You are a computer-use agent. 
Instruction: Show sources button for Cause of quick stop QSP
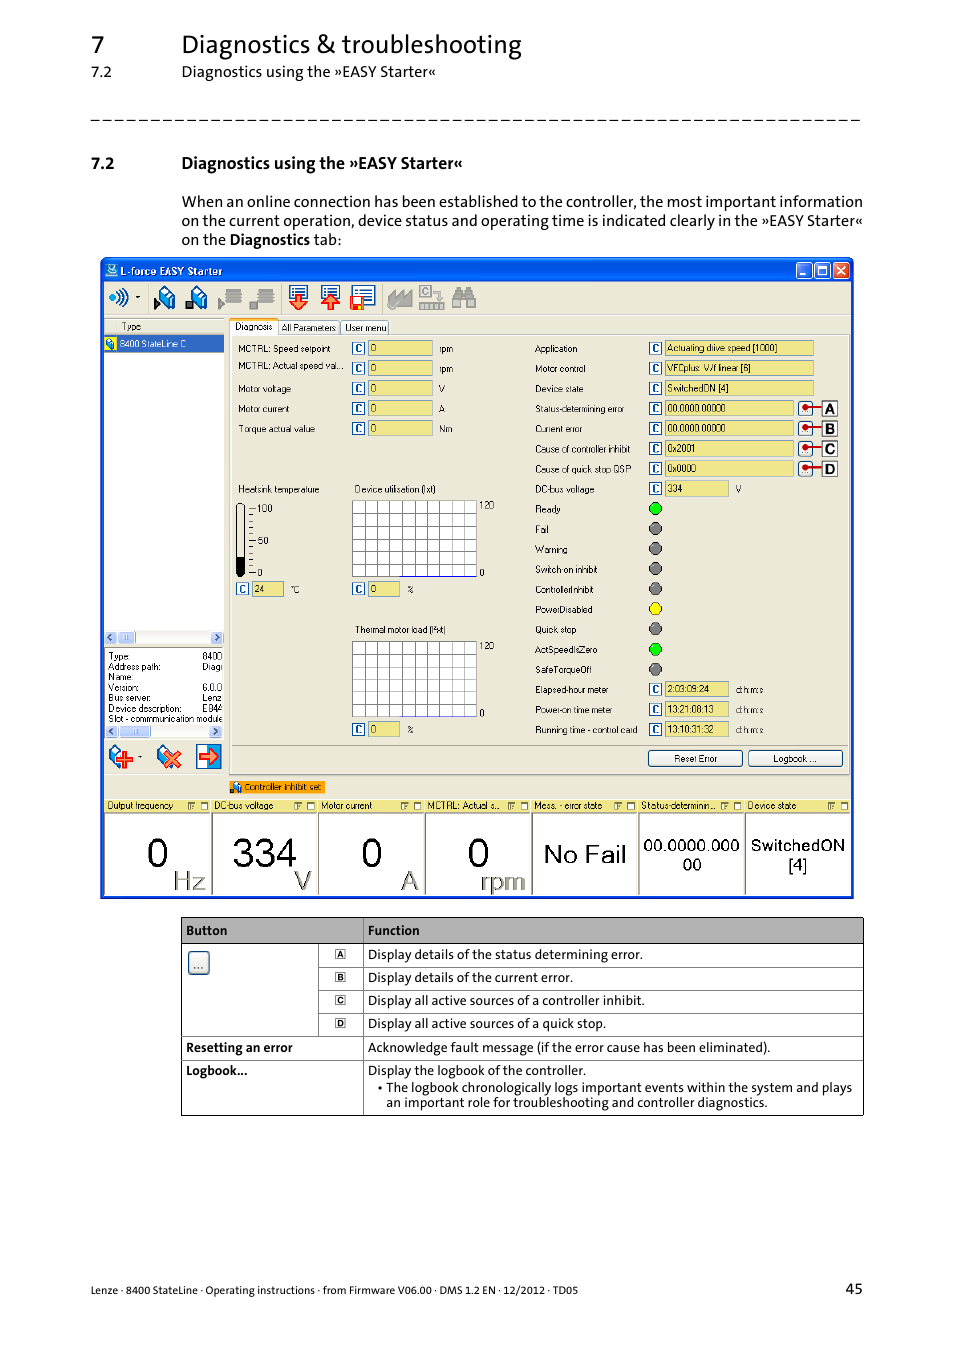pyautogui.click(x=805, y=469)
